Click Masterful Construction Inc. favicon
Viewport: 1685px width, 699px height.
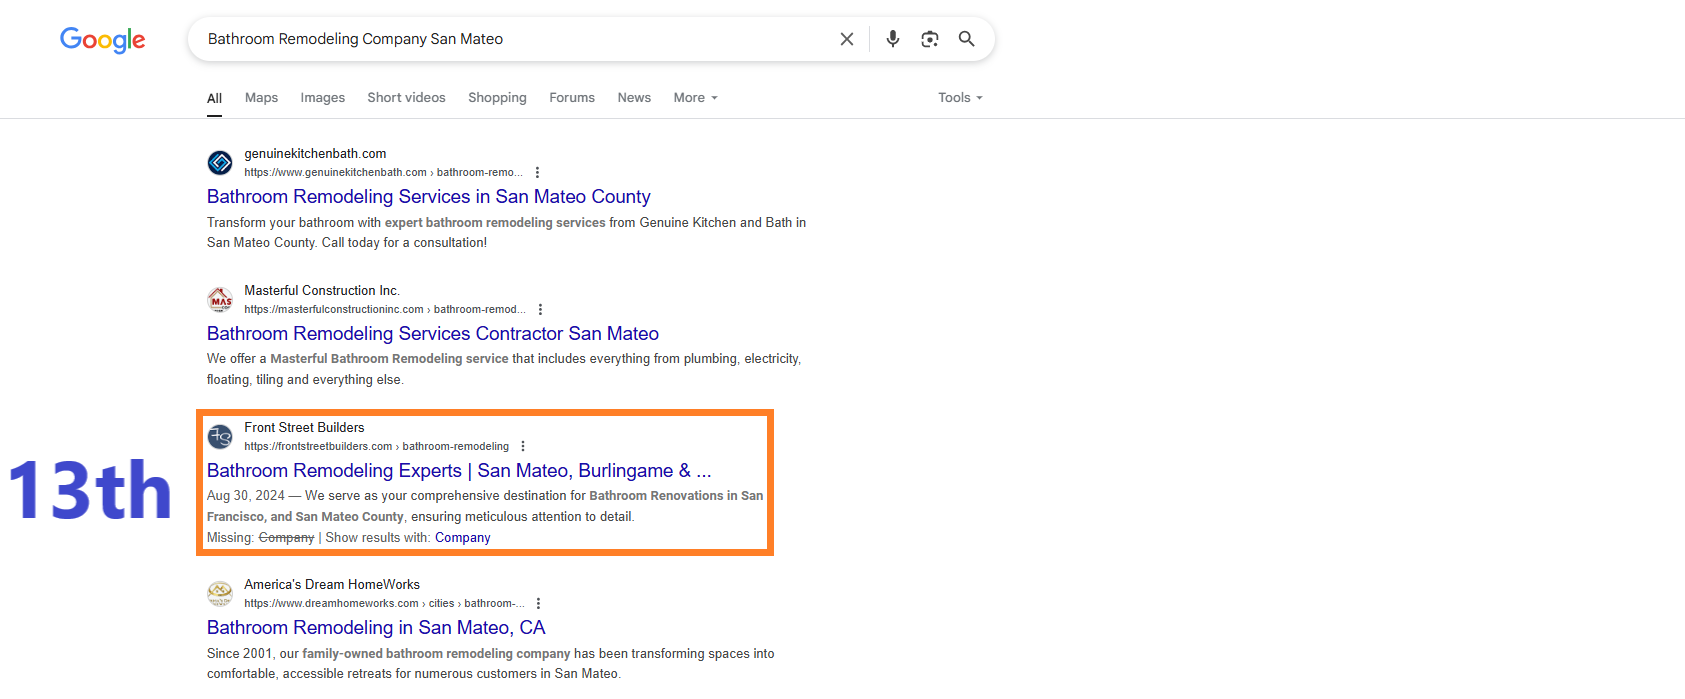click(x=220, y=299)
